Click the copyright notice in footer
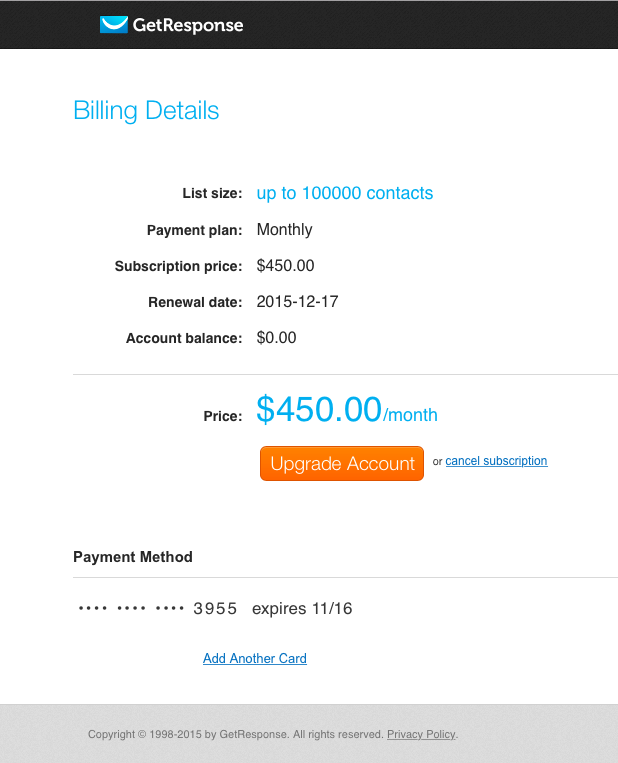 [x=235, y=734]
